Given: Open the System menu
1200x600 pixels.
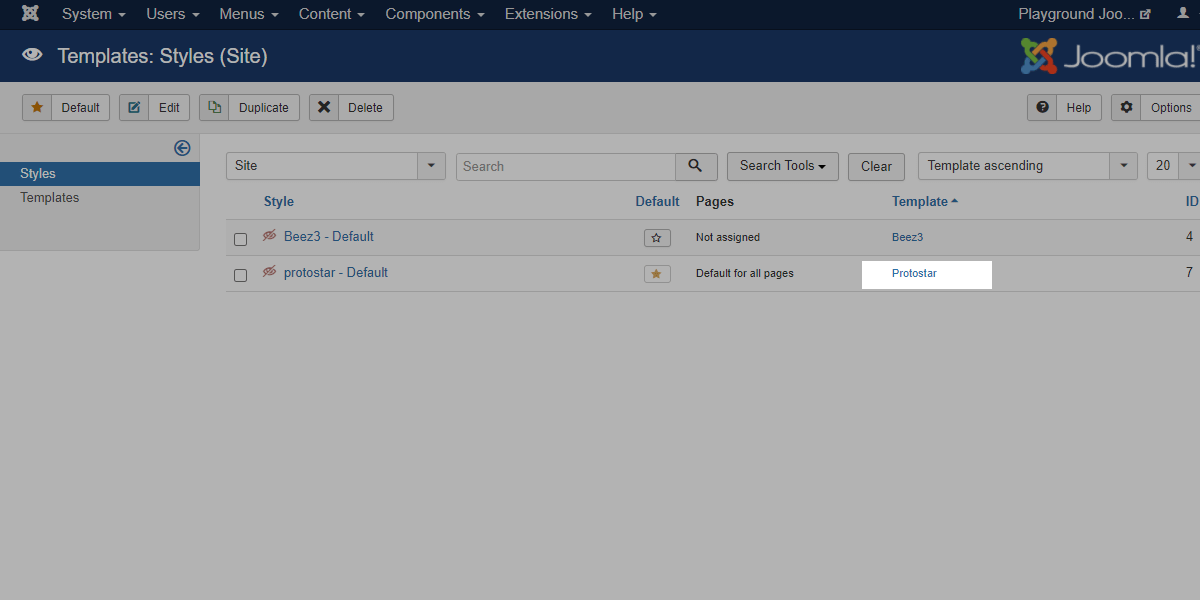Looking at the screenshot, I should [94, 14].
